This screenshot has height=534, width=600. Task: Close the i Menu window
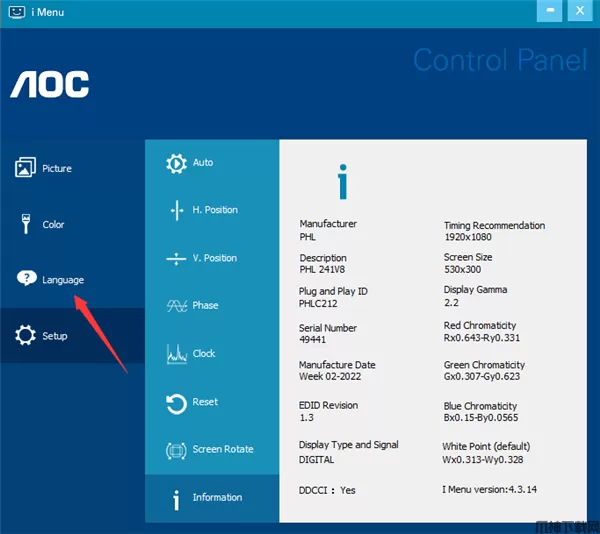(x=578, y=11)
